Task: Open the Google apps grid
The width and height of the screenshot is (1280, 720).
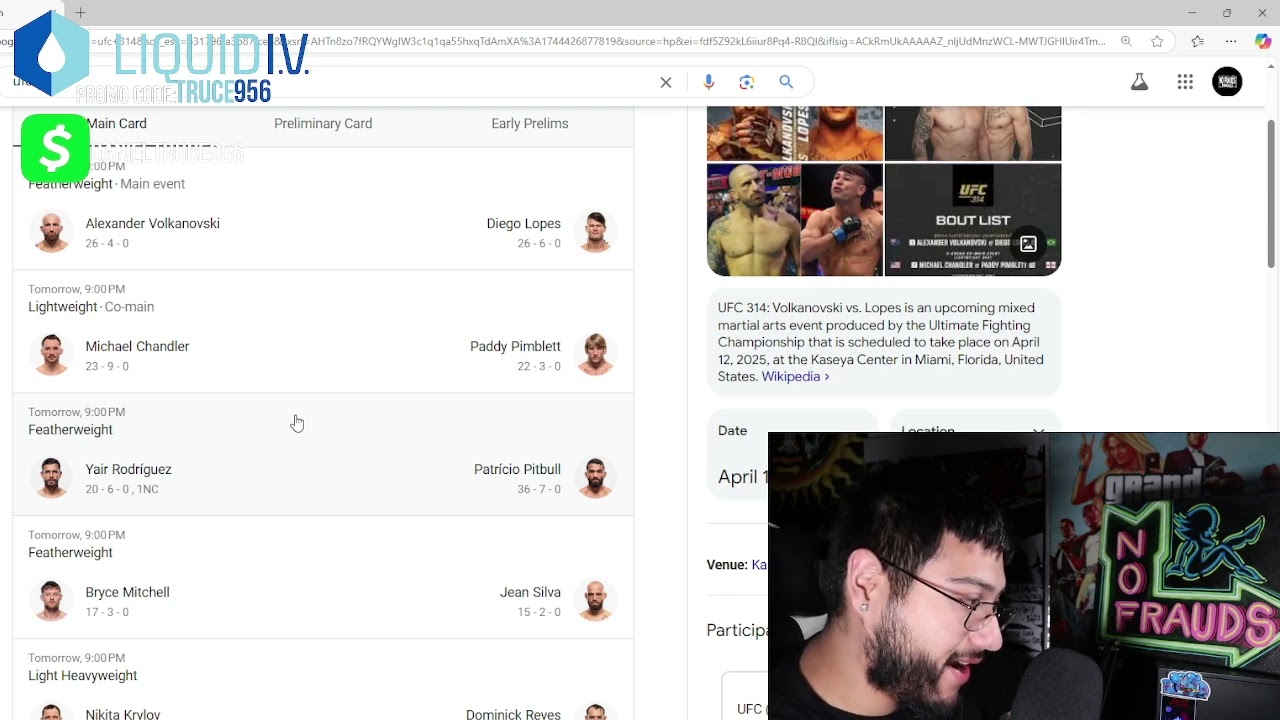Action: [1185, 82]
